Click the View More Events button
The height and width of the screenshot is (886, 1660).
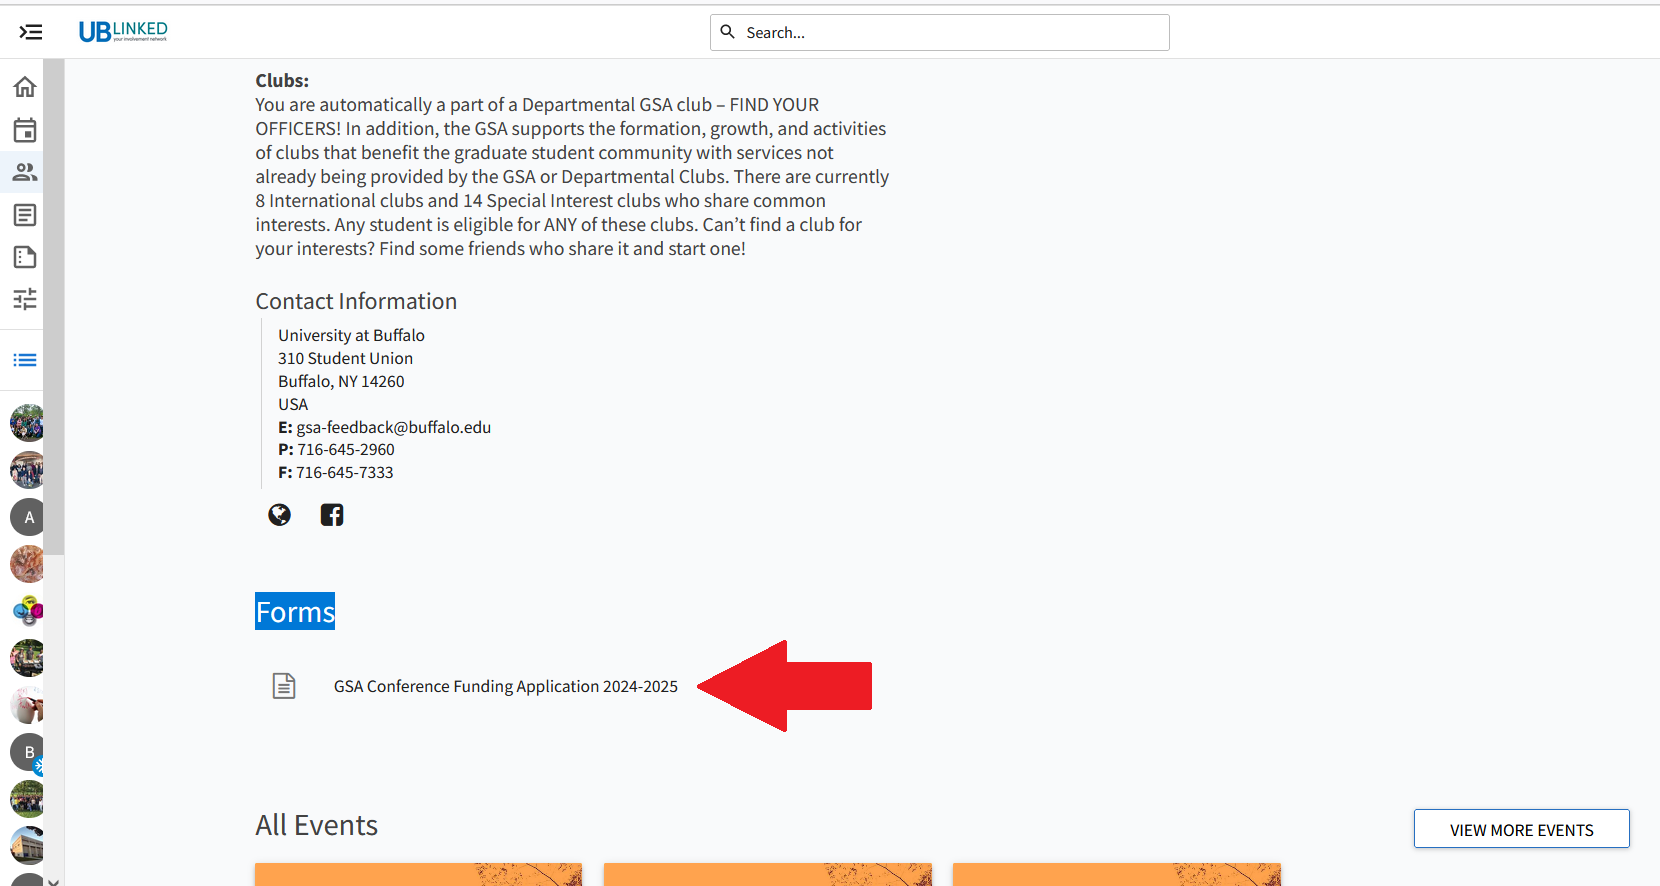pyautogui.click(x=1521, y=829)
